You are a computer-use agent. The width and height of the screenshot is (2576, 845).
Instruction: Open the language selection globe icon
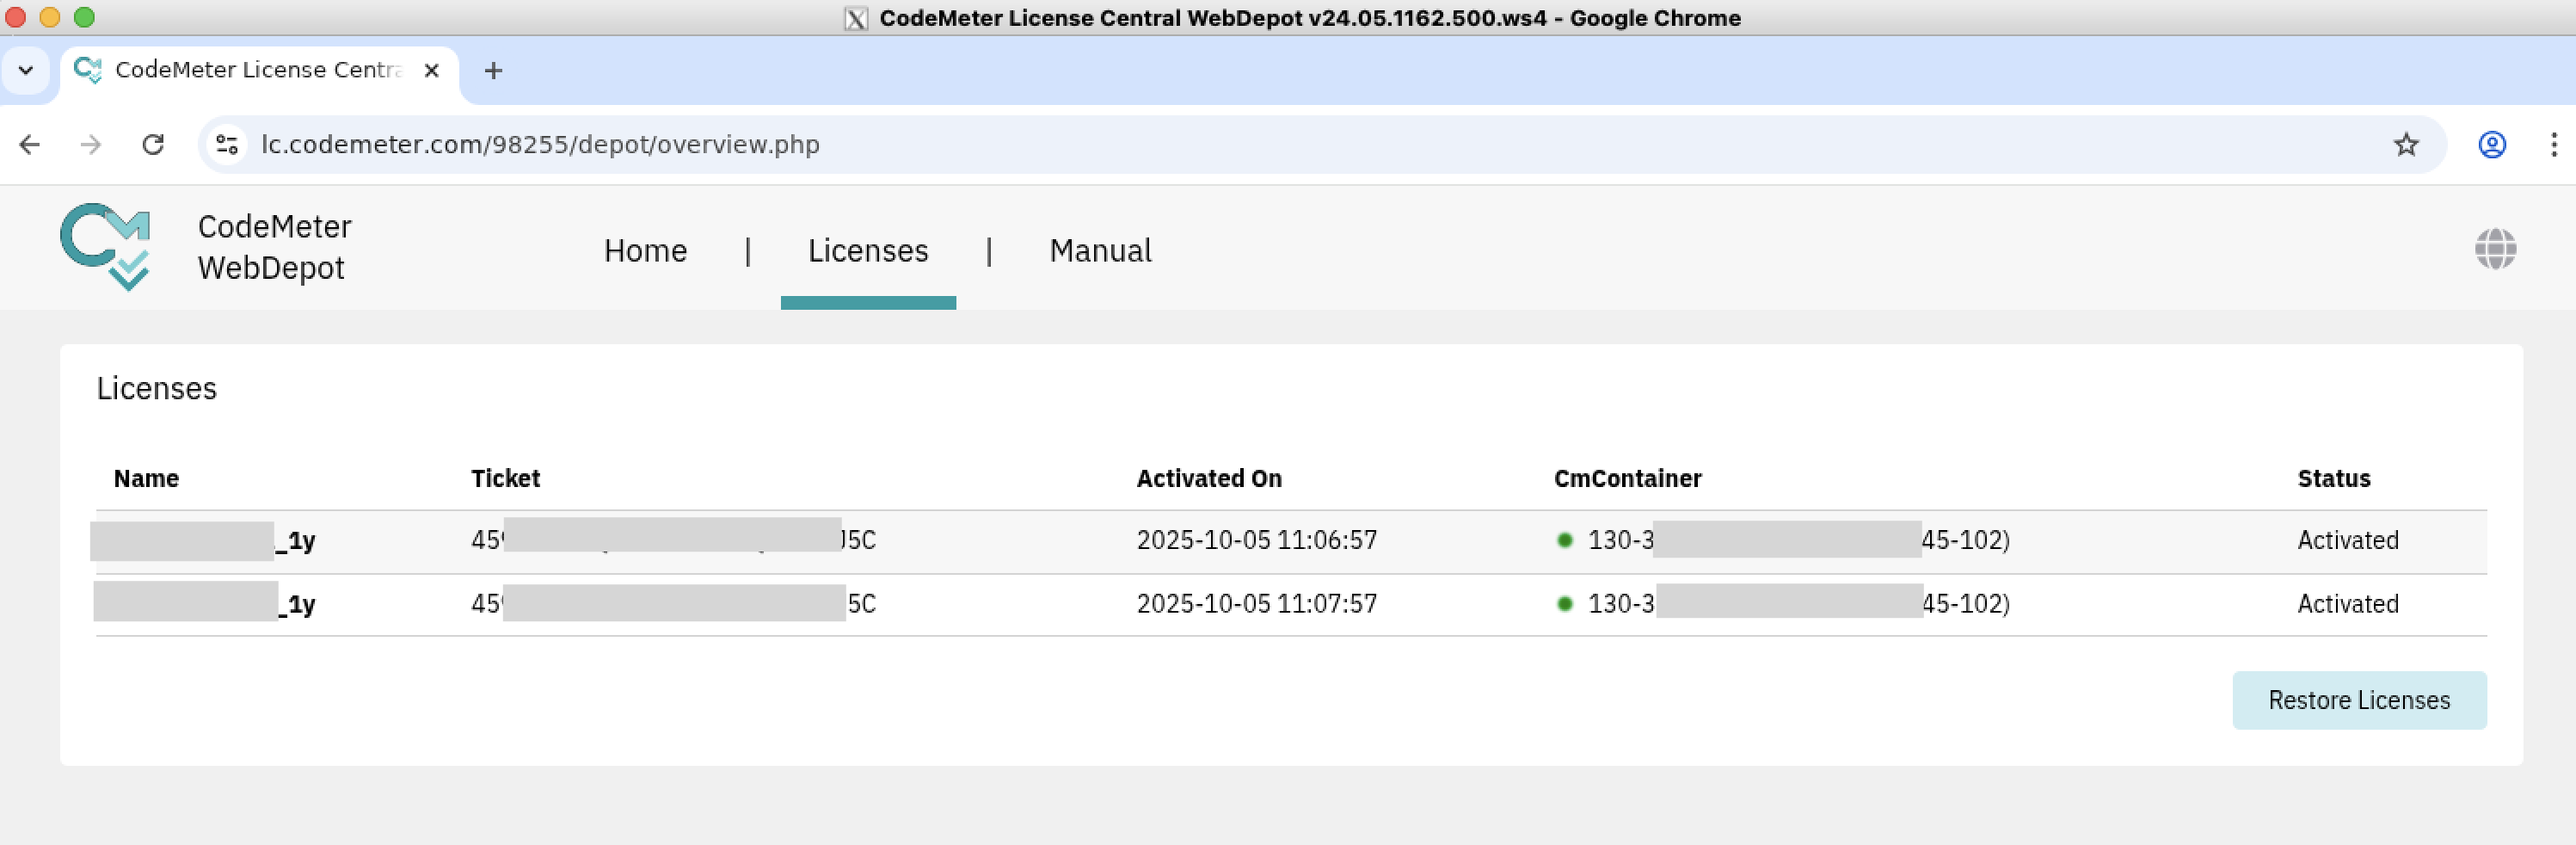pos(2496,249)
